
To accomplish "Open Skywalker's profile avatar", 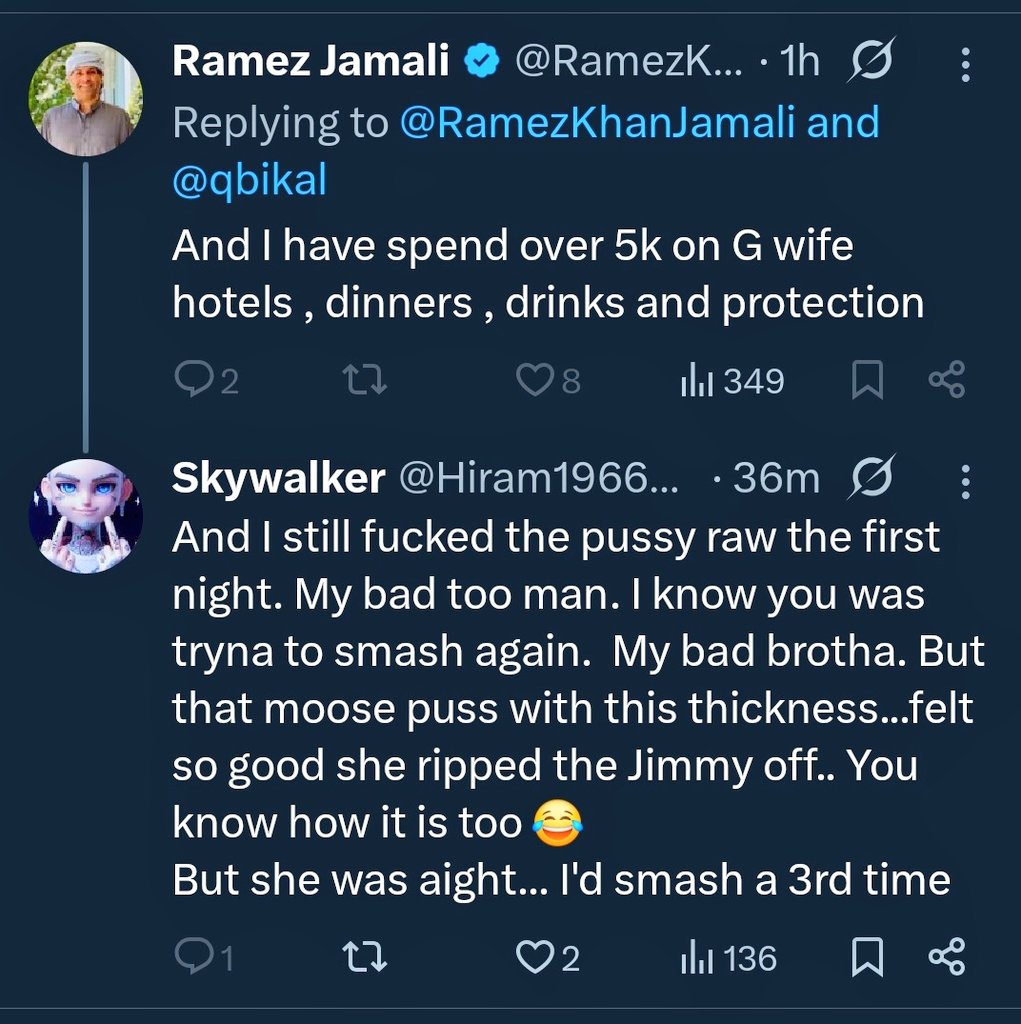I will tap(86, 516).
